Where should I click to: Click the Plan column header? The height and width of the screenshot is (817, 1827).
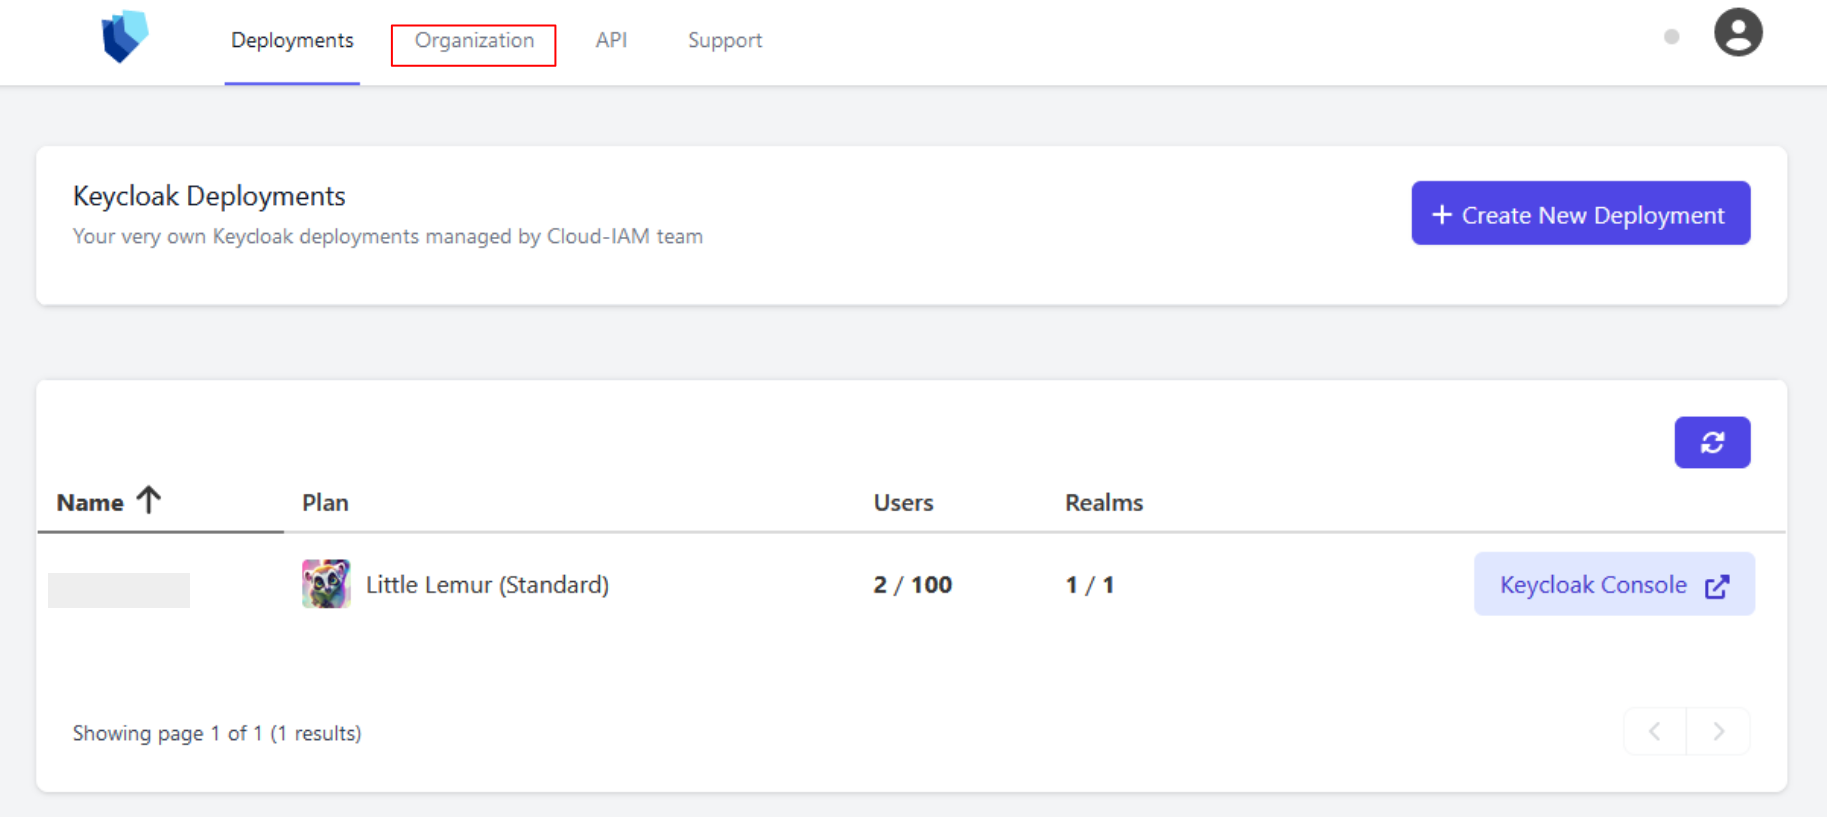pos(325,503)
